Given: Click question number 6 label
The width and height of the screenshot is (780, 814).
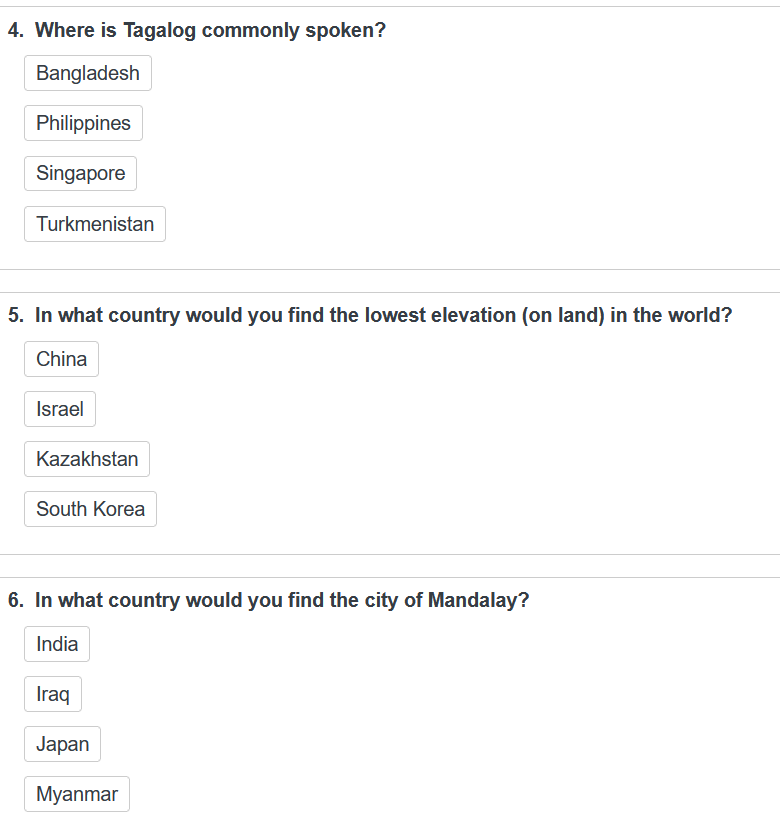Looking at the screenshot, I should tap(16, 601).
